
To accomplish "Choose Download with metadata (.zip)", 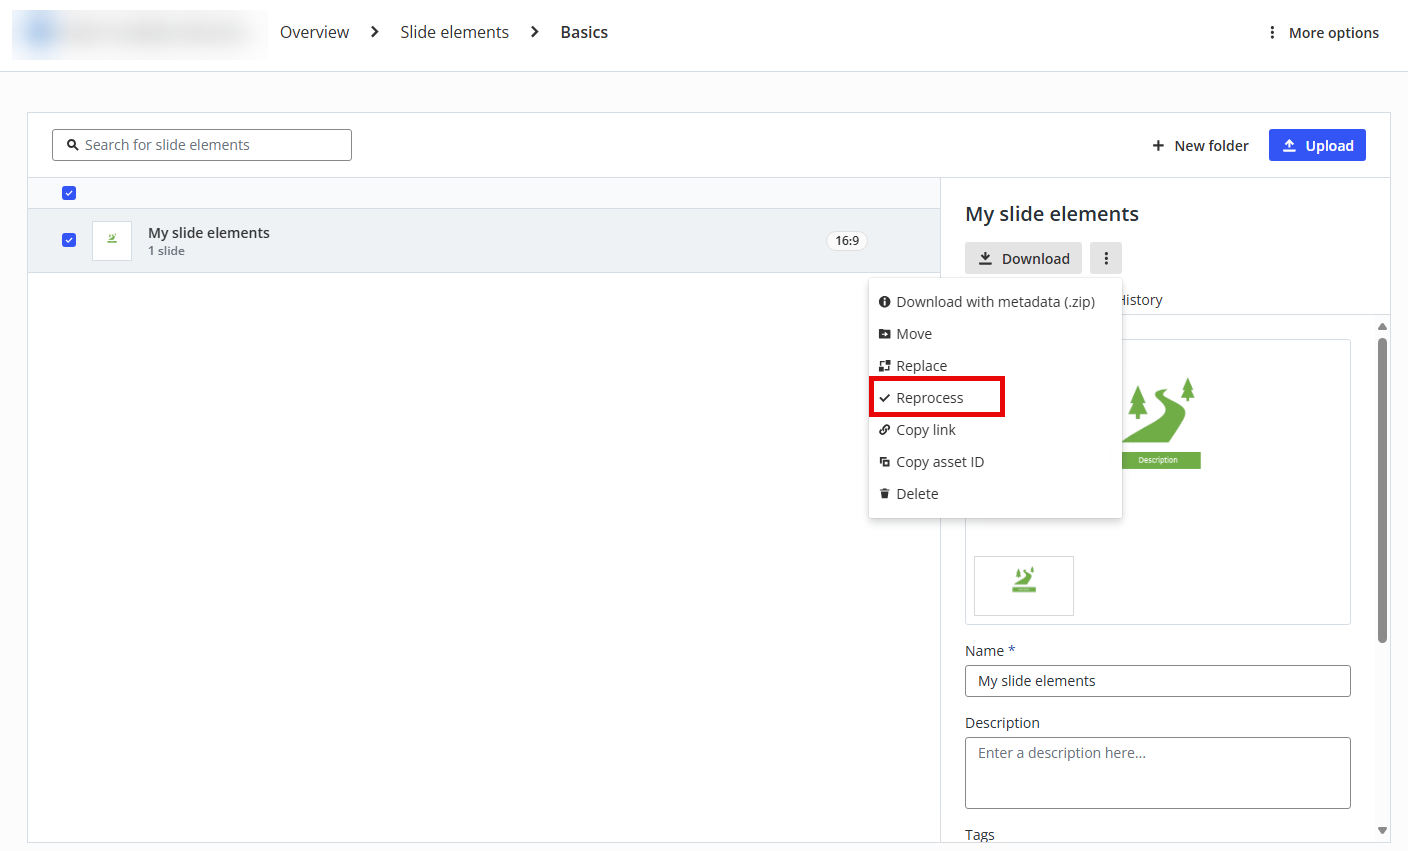I will pos(995,302).
